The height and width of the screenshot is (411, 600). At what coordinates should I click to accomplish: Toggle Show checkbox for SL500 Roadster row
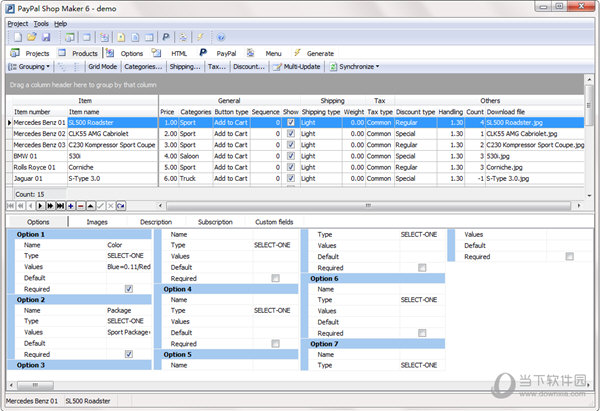click(x=291, y=122)
